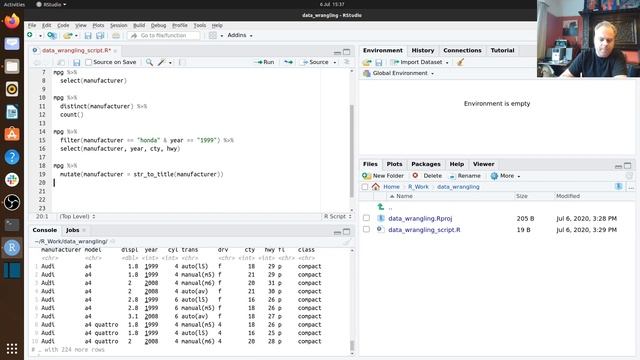Click the workspace panes grid icon
This screenshot has height=360, width=640.
click(x=213, y=36)
